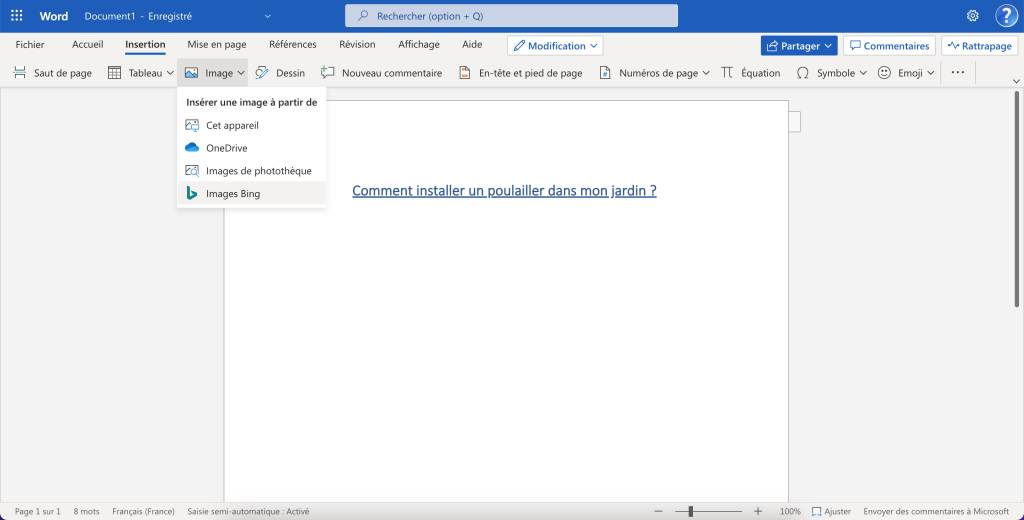Open the poulailler hyperlink in the document
The image size is (1024, 520).
click(504, 191)
